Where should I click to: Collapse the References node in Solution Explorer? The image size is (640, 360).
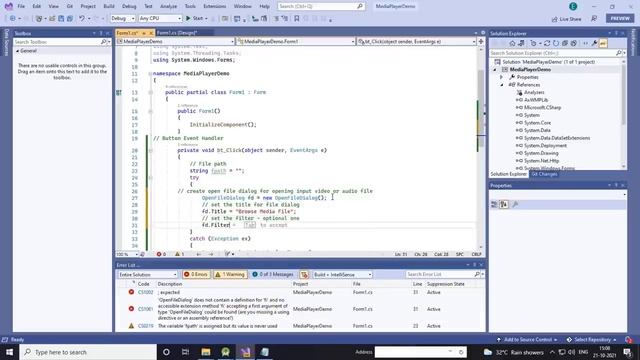coord(502,85)
